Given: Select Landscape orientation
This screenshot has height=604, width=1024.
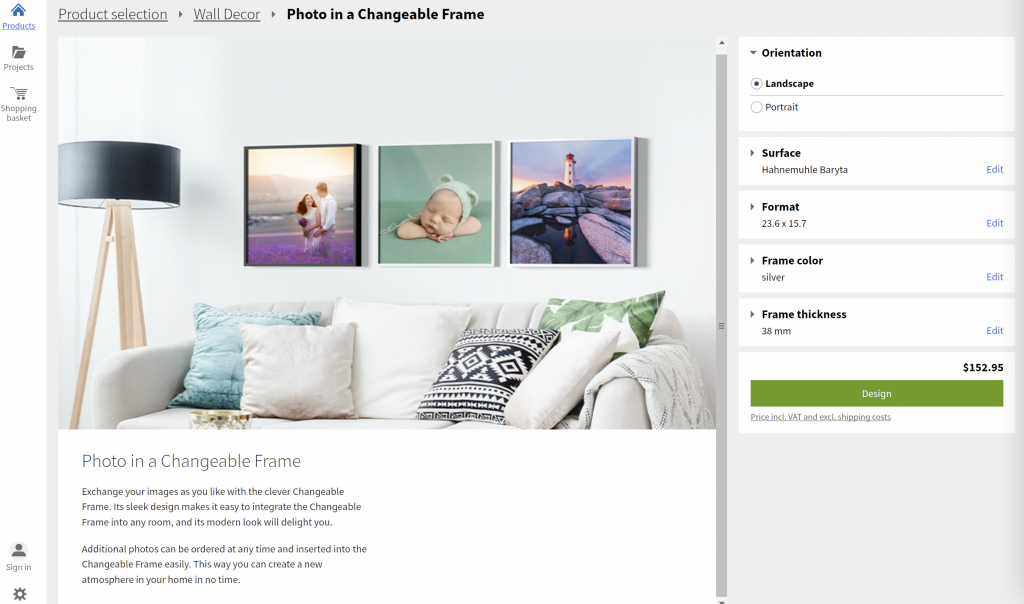Looking at the screenshot, I should (x=756, y=84).
